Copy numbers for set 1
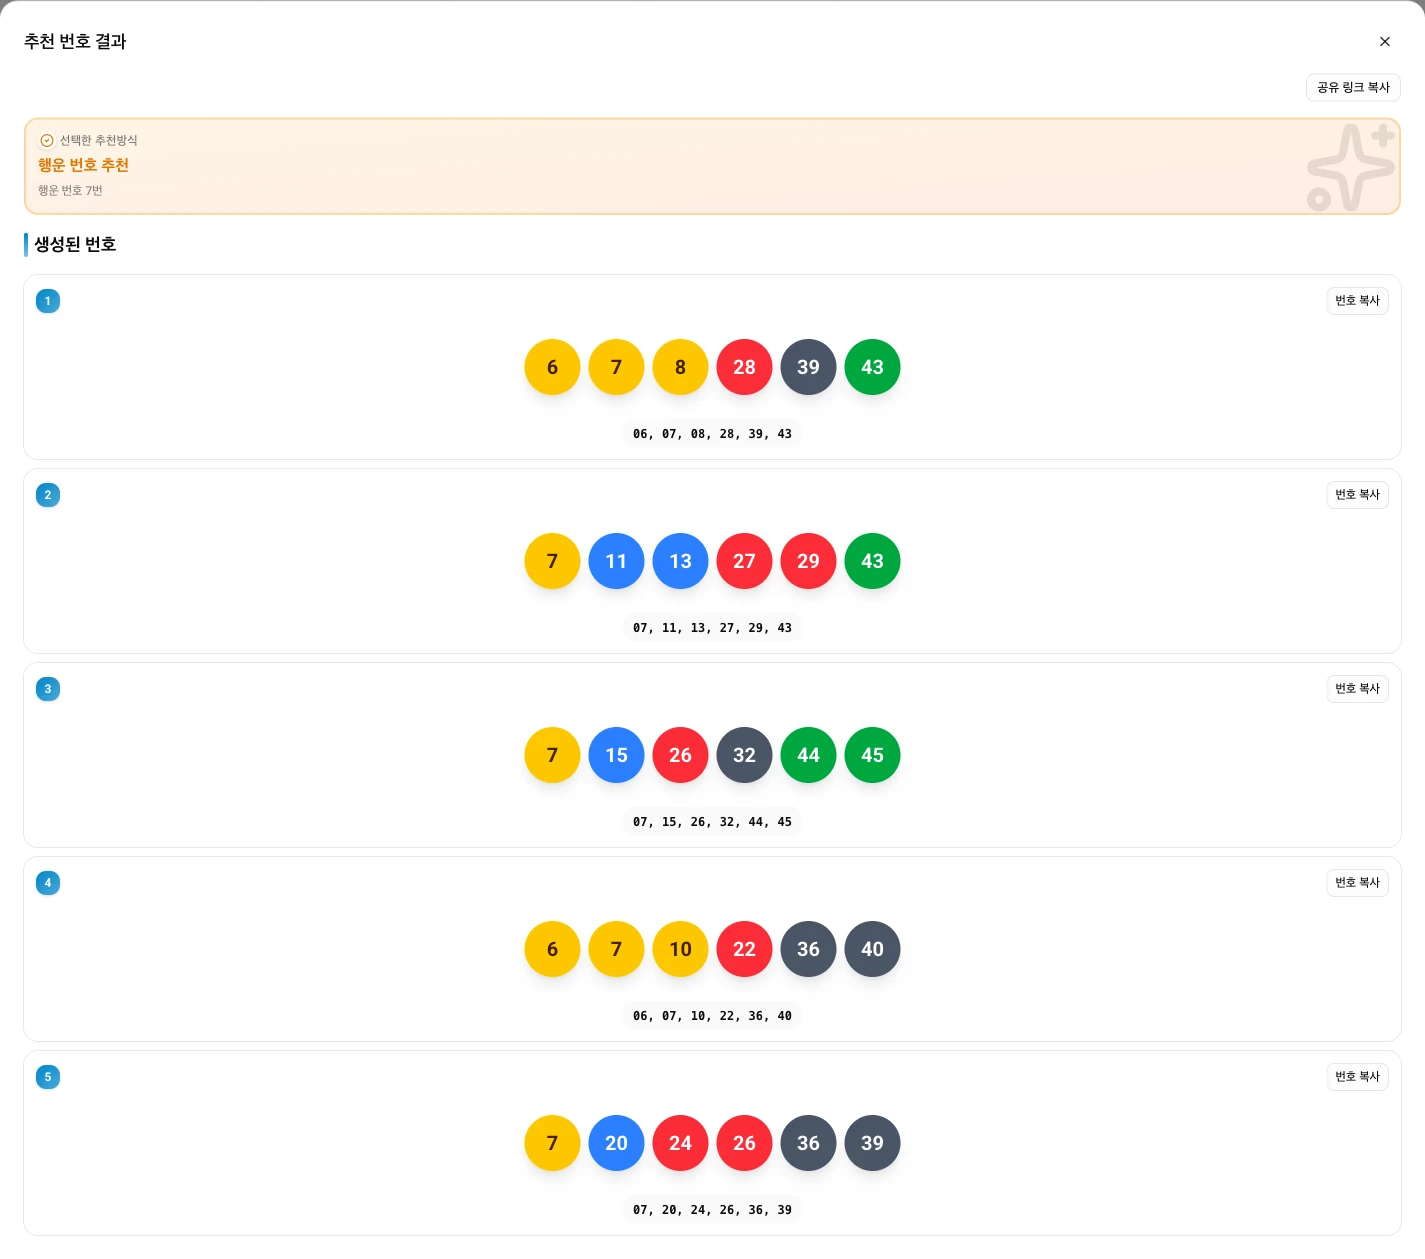This screenshot has width=1425, height=1259. point(1357,301)
